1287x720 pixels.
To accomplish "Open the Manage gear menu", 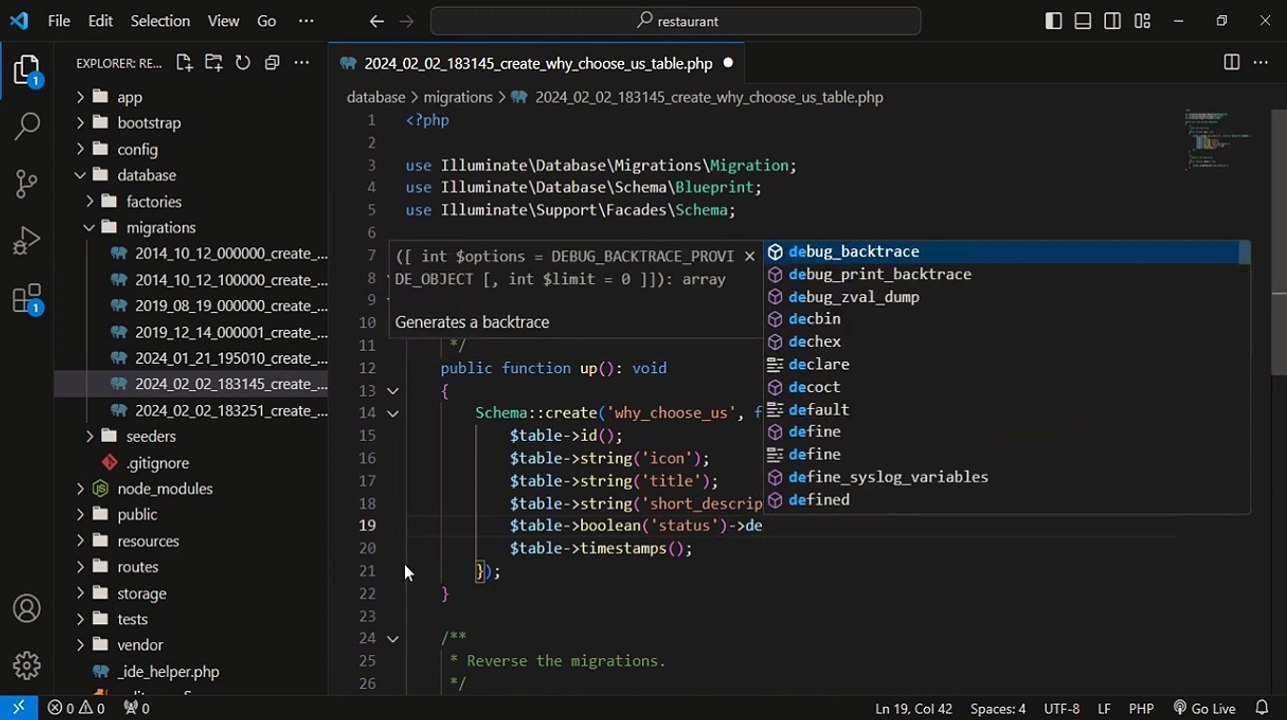I will [27, 665].
